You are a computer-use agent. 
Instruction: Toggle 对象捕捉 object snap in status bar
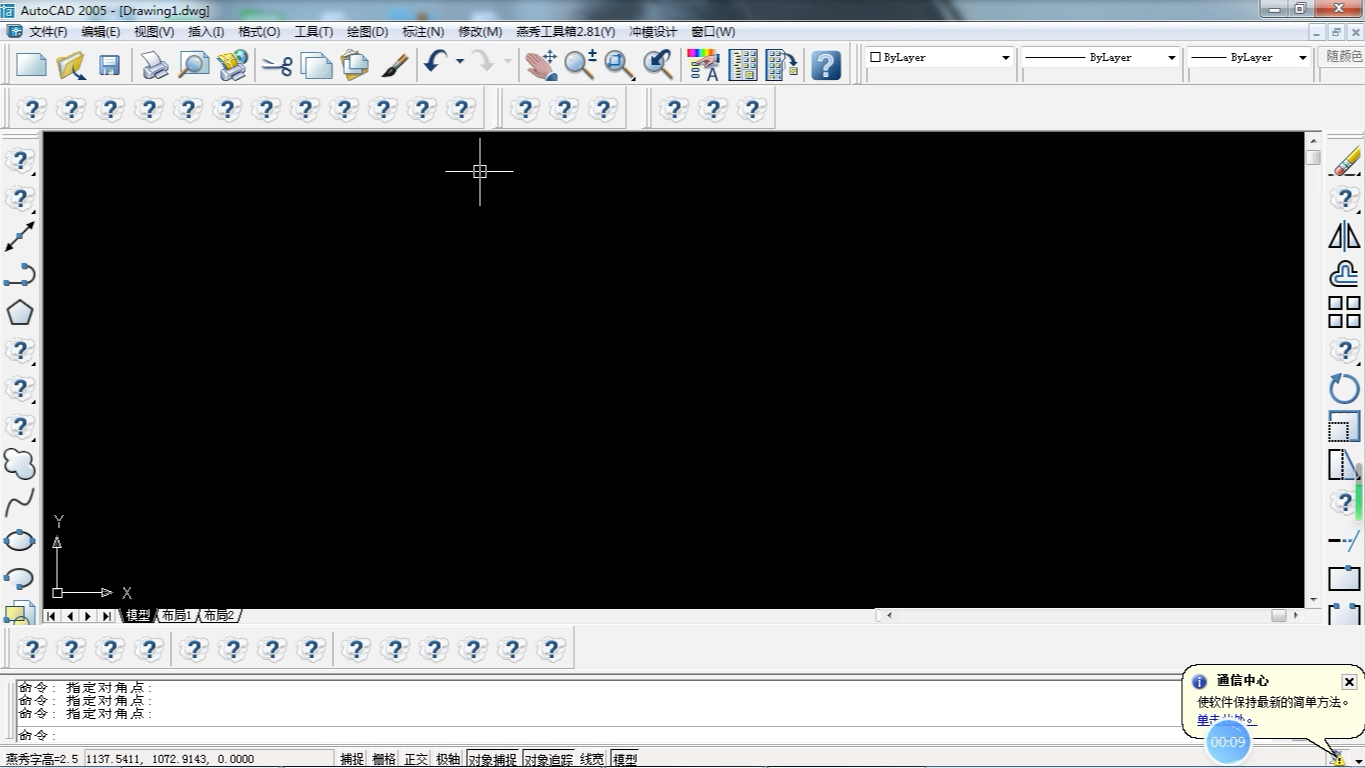coord(493,759)
